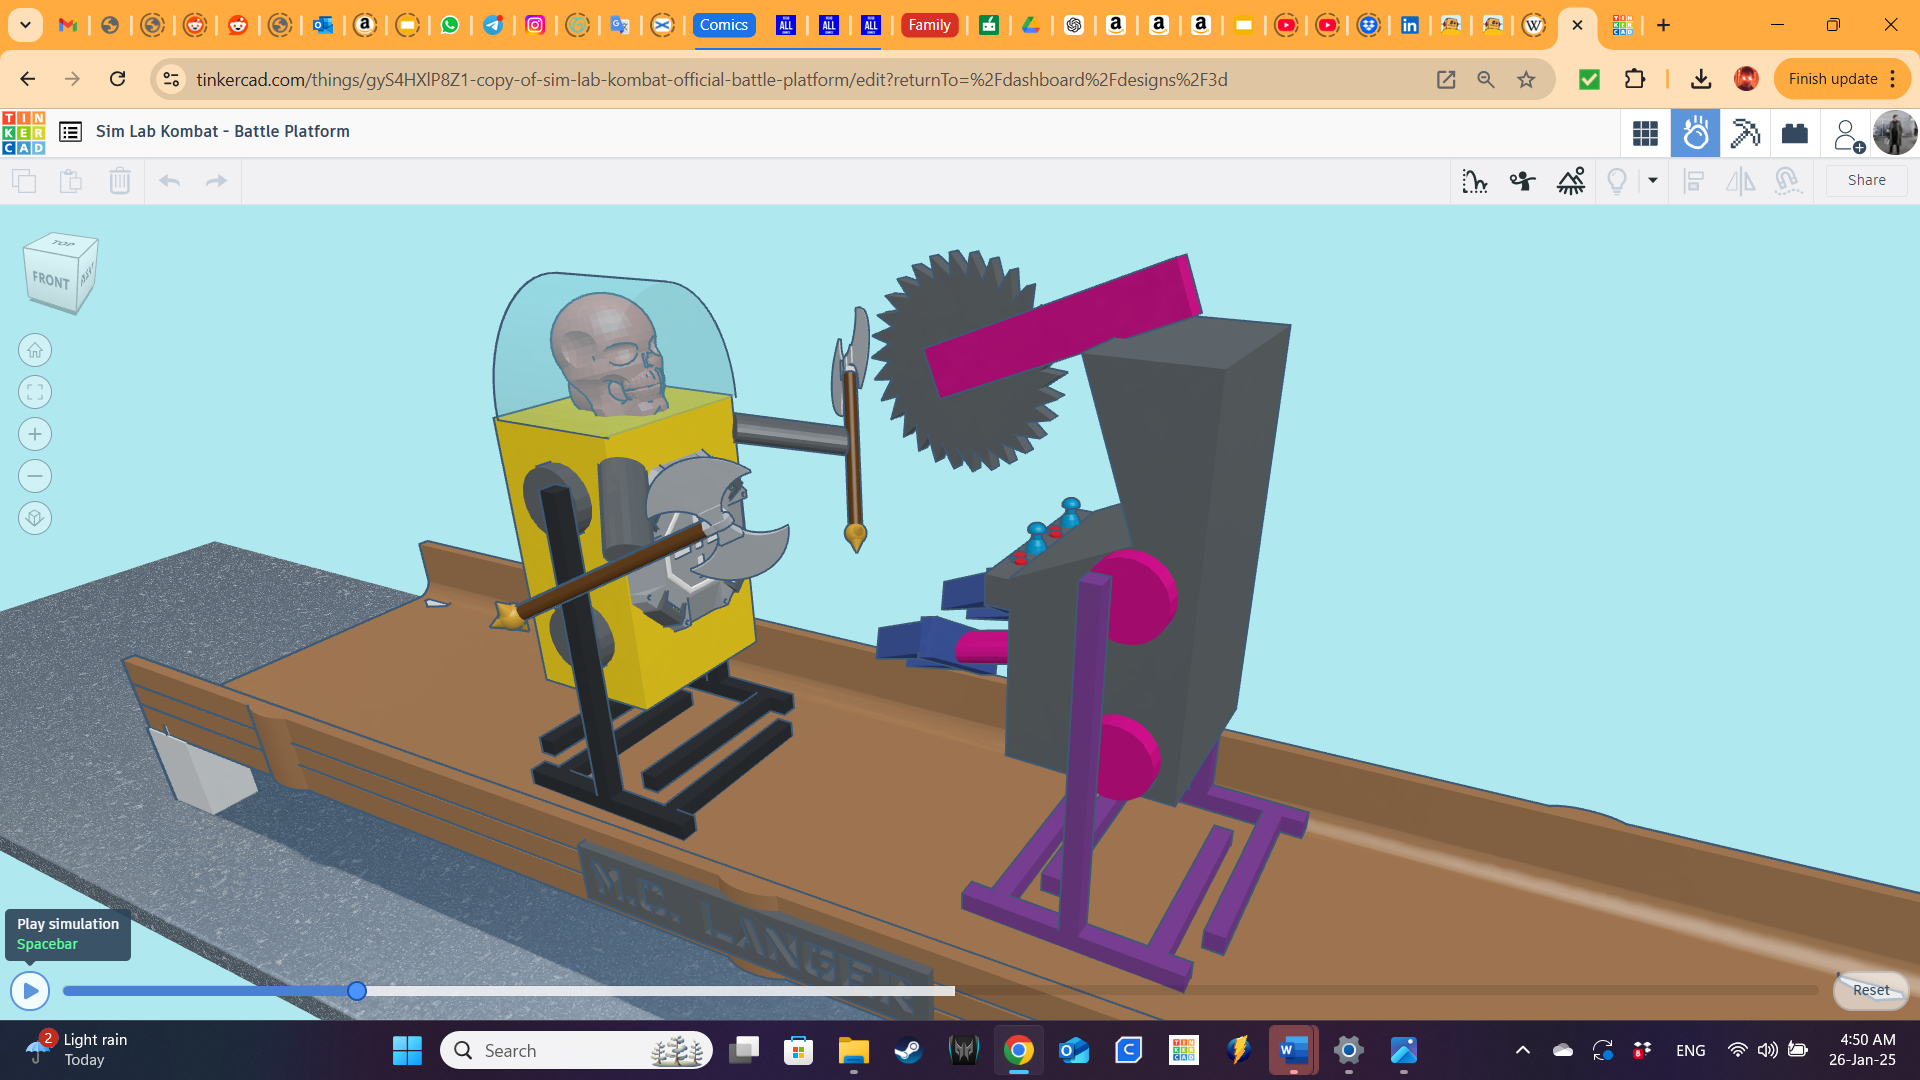Screen dimensions: 1920x1080
Task: Click the Redo arrow
Action: [216, 181]
